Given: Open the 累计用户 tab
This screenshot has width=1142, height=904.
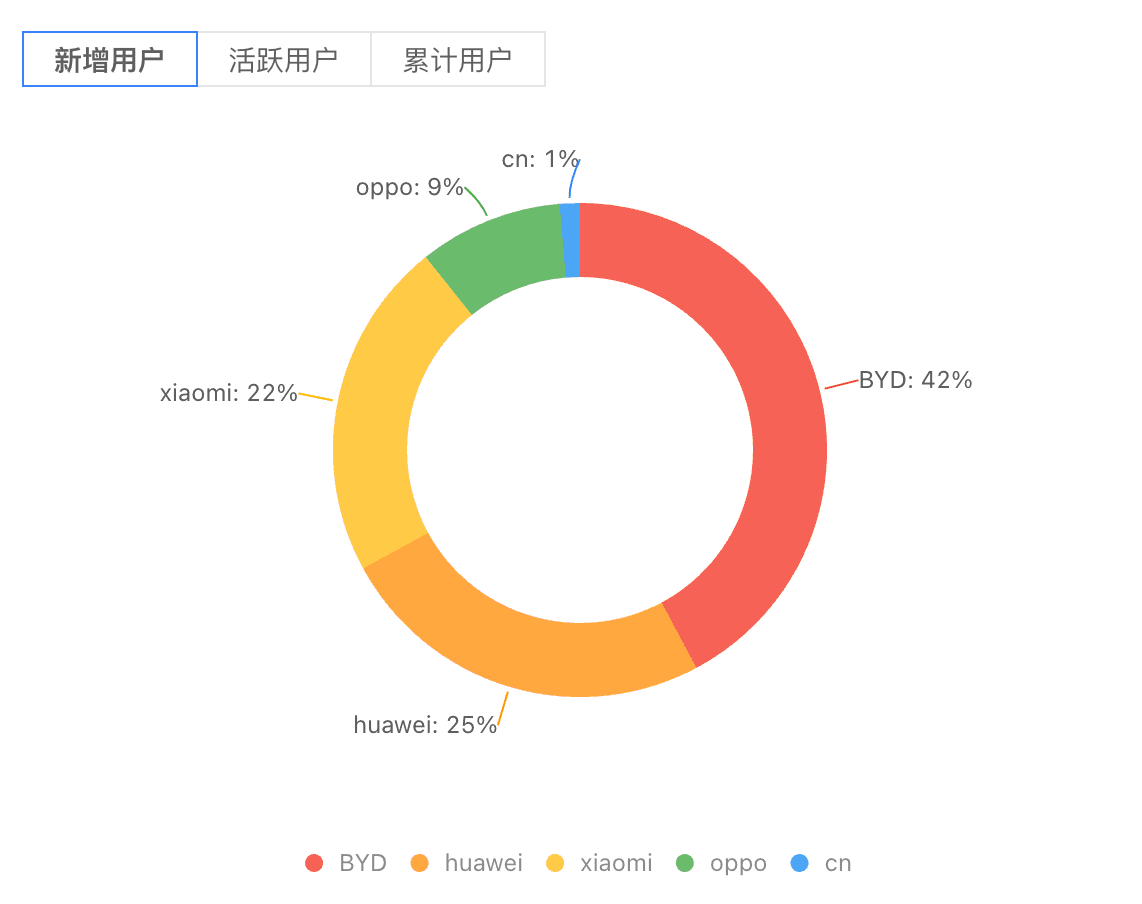Looking at the screenshot, I should 458,59.
